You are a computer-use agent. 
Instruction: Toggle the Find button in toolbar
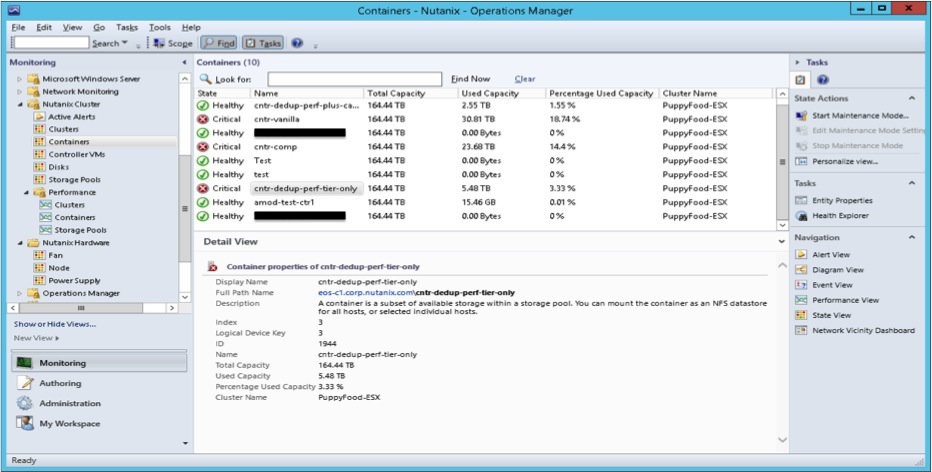pyautogui.click(x=219, y=43)
